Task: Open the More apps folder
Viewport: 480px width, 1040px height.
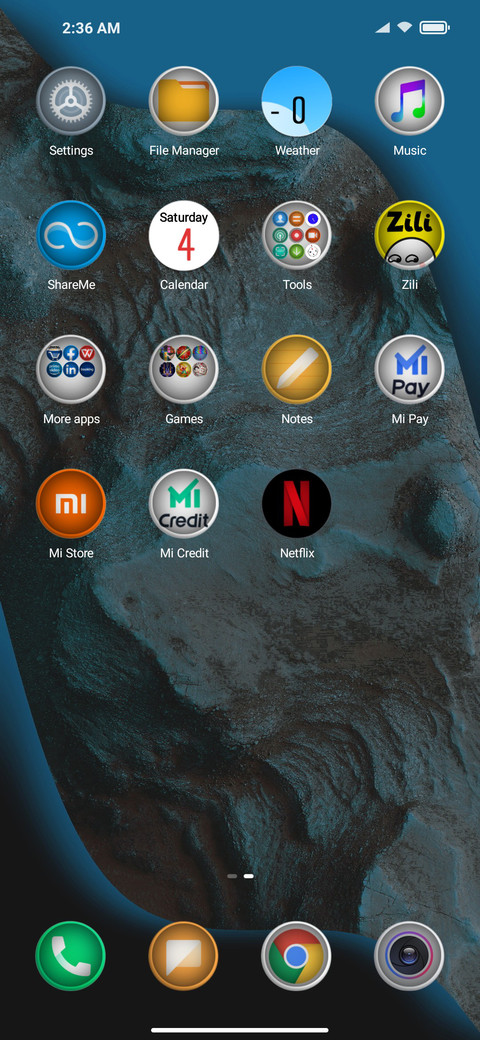Action: [x=71, y=369]
